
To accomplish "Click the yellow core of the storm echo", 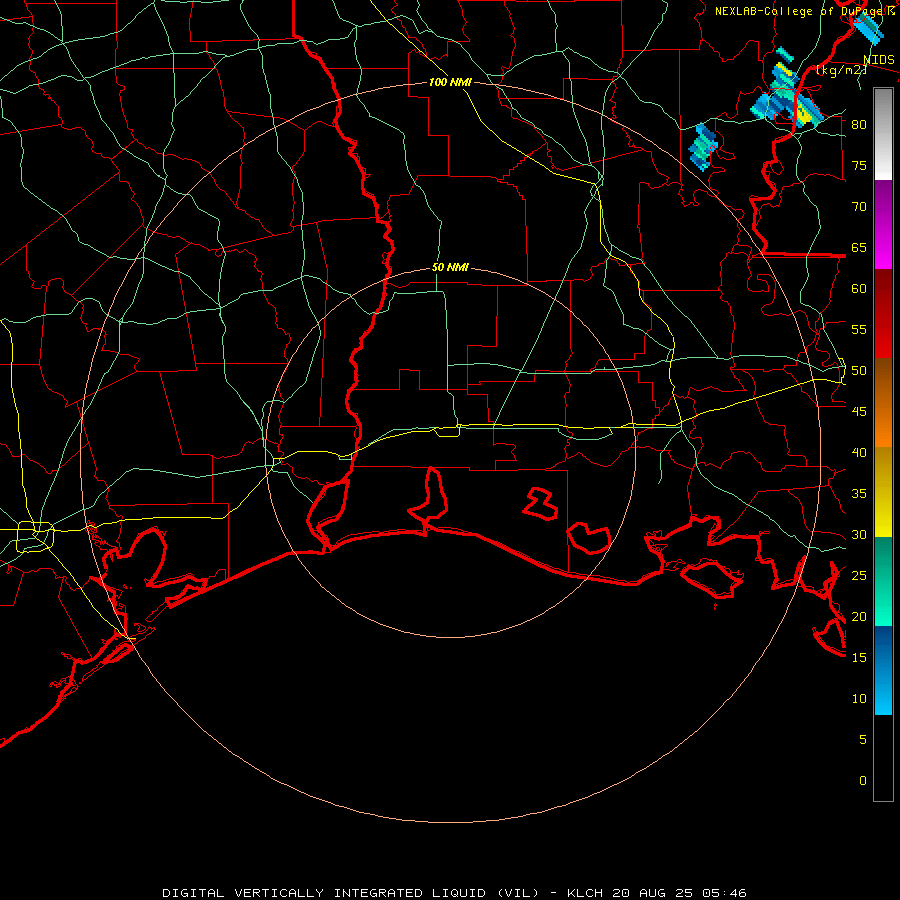I will [x=803, y=114].
